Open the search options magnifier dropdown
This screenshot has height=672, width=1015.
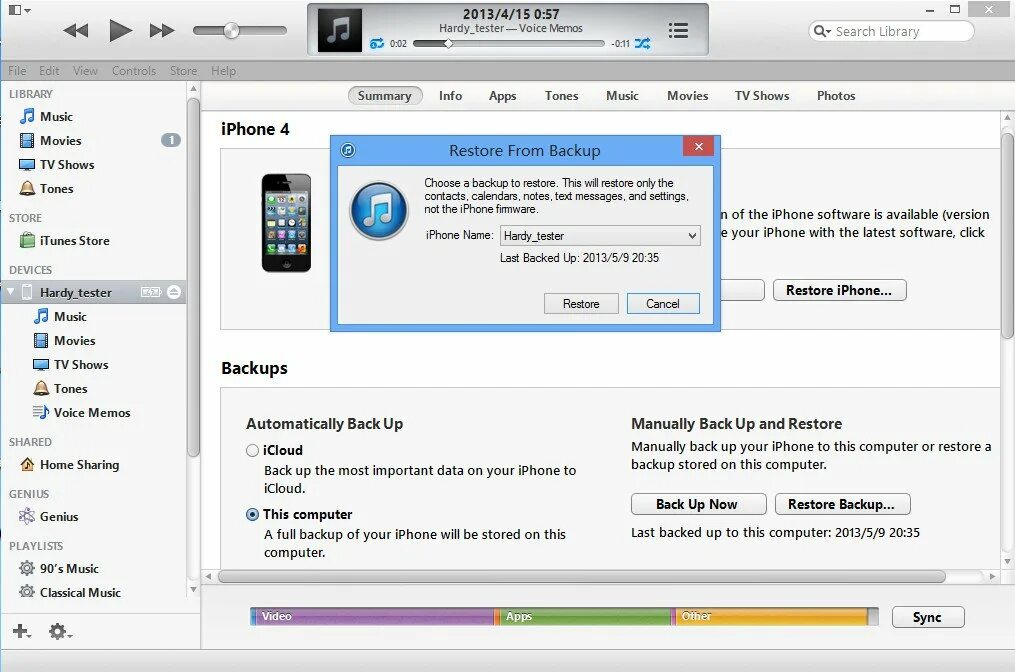[821, 31]
